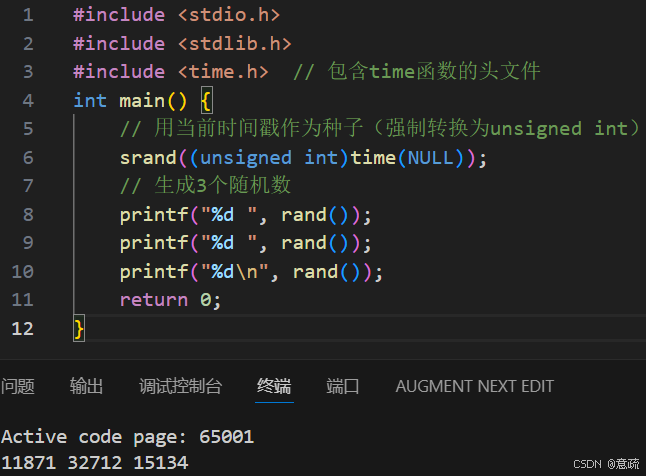The width and height of the screenshot is (646, 476).
Task: Switch to AUGMENT NEXT EDIT tab
Action: (x=475, y=386)
